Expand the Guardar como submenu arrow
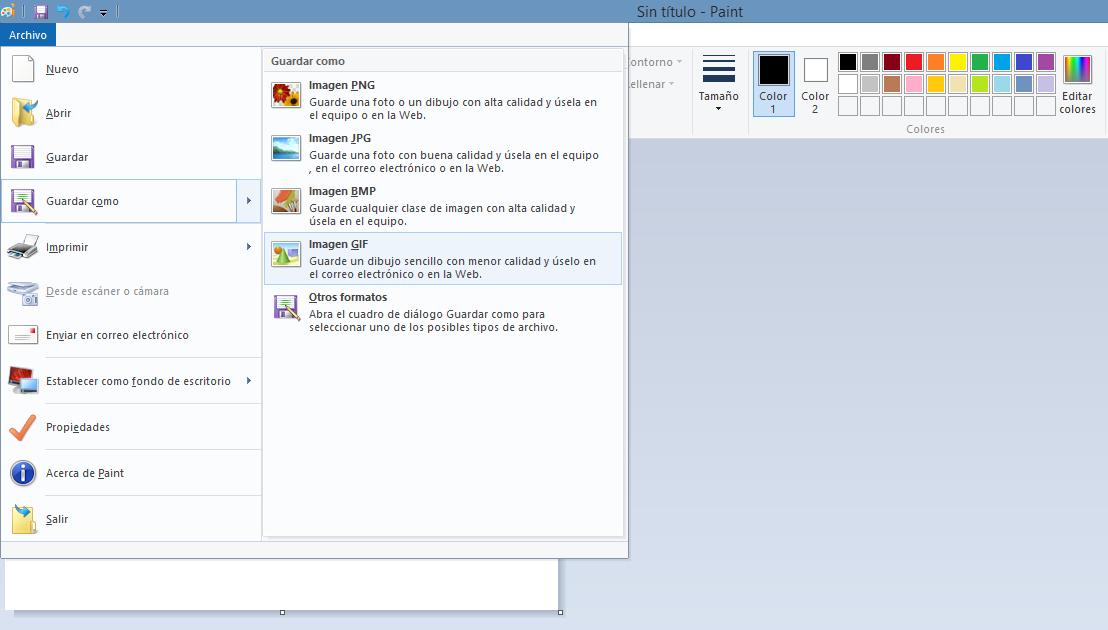Image resolution: width=1108 pixels, height=630 pixels. pyautogui.click(x=248, y=201)
